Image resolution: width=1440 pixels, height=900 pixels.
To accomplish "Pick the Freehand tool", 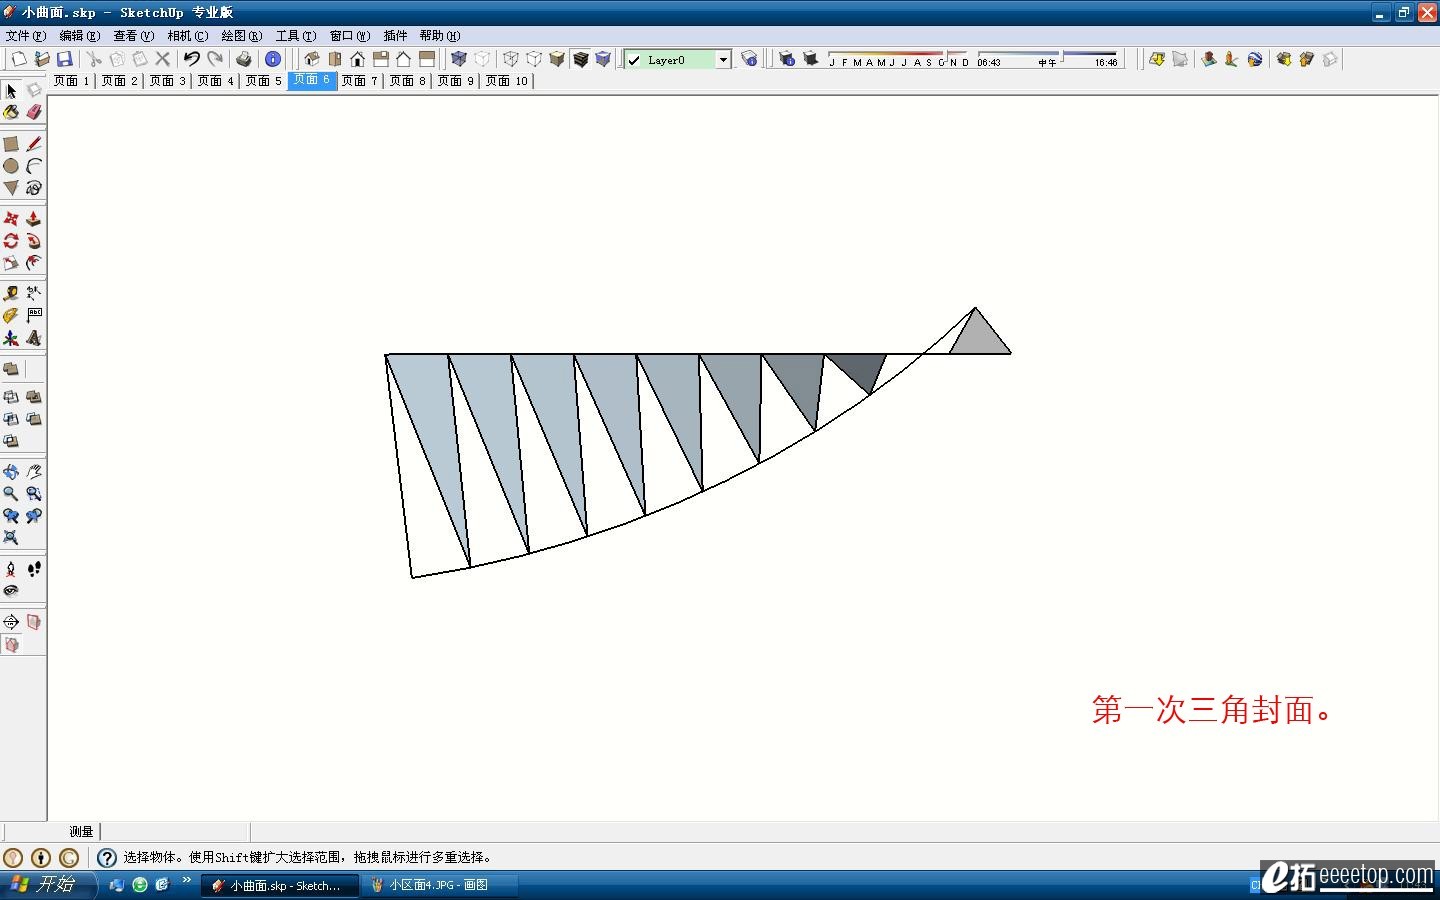I will tap(33, 188).
